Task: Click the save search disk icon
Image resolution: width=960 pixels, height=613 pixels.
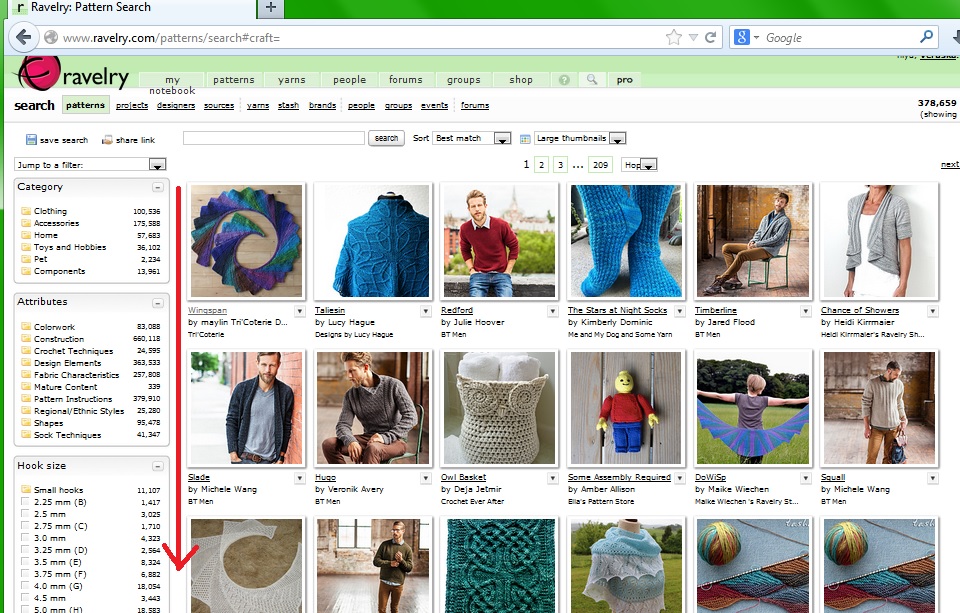Action: click(31, 140)
